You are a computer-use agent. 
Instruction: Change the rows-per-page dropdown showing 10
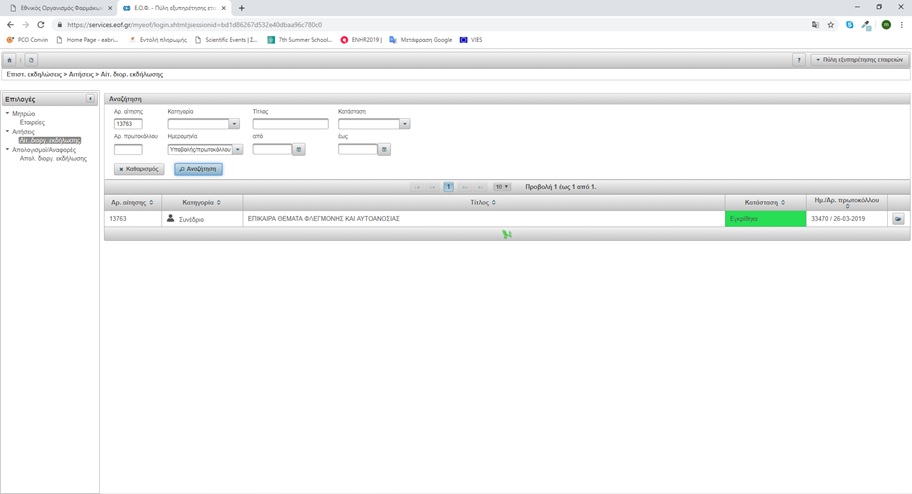501,187
